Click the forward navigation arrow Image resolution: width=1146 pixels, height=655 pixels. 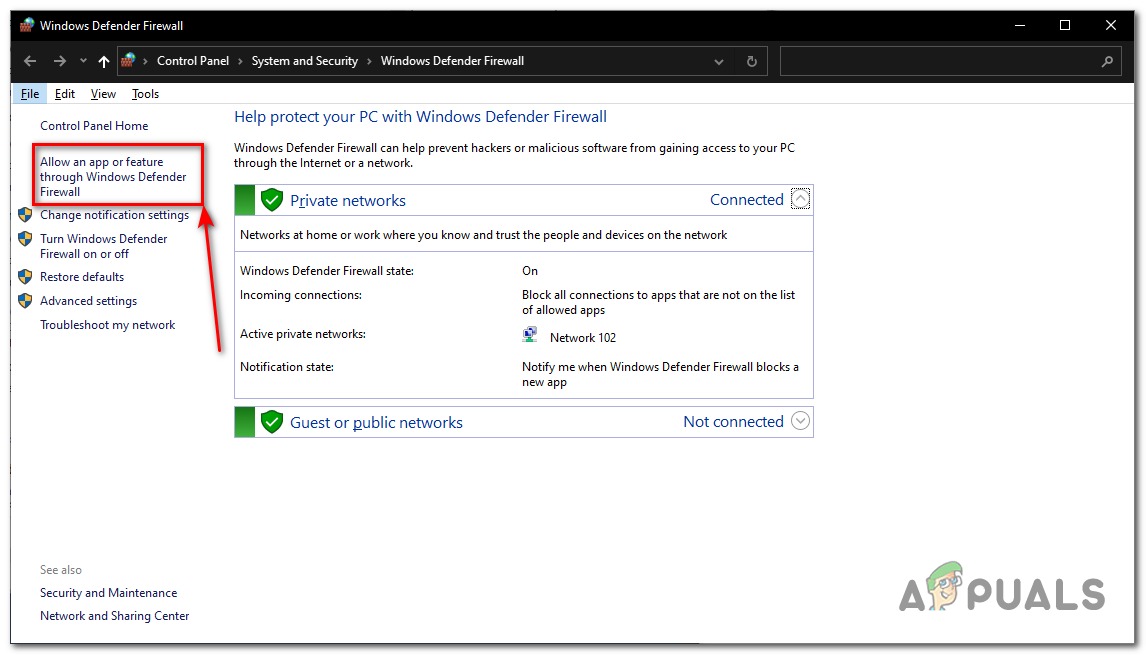(x=60, y=61)
